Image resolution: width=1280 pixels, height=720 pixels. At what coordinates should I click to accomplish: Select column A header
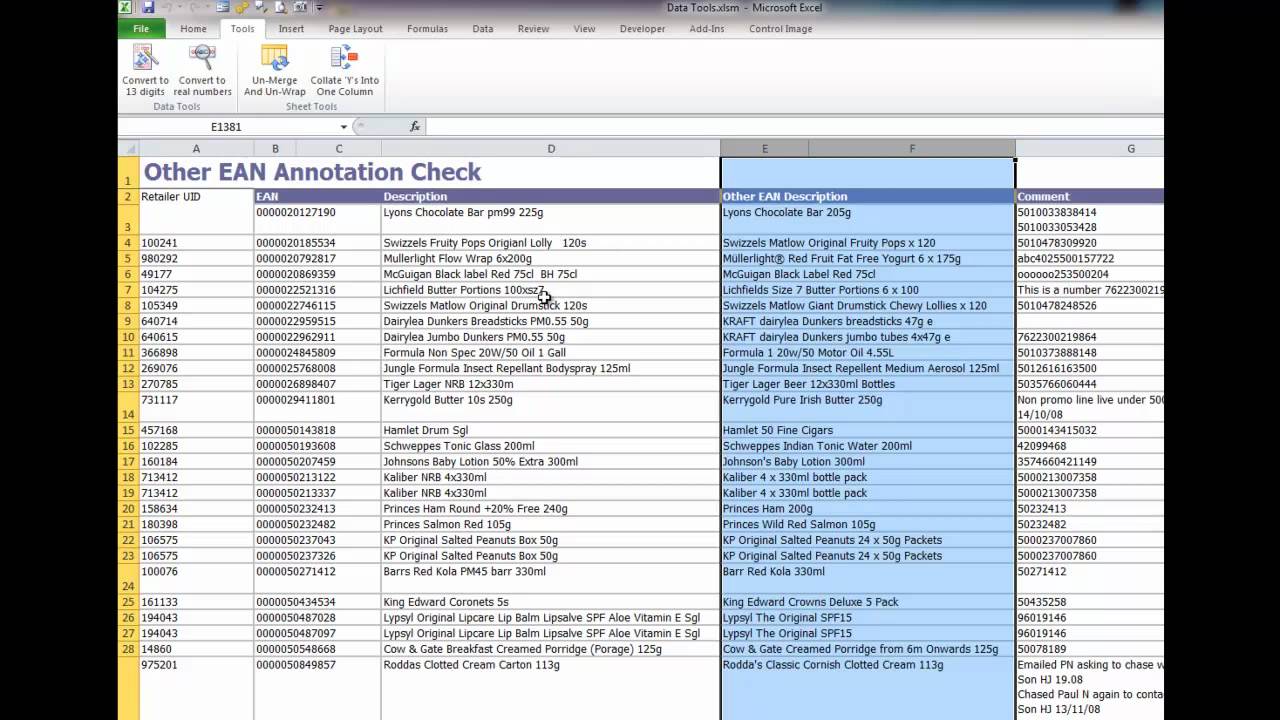[196, 149]
